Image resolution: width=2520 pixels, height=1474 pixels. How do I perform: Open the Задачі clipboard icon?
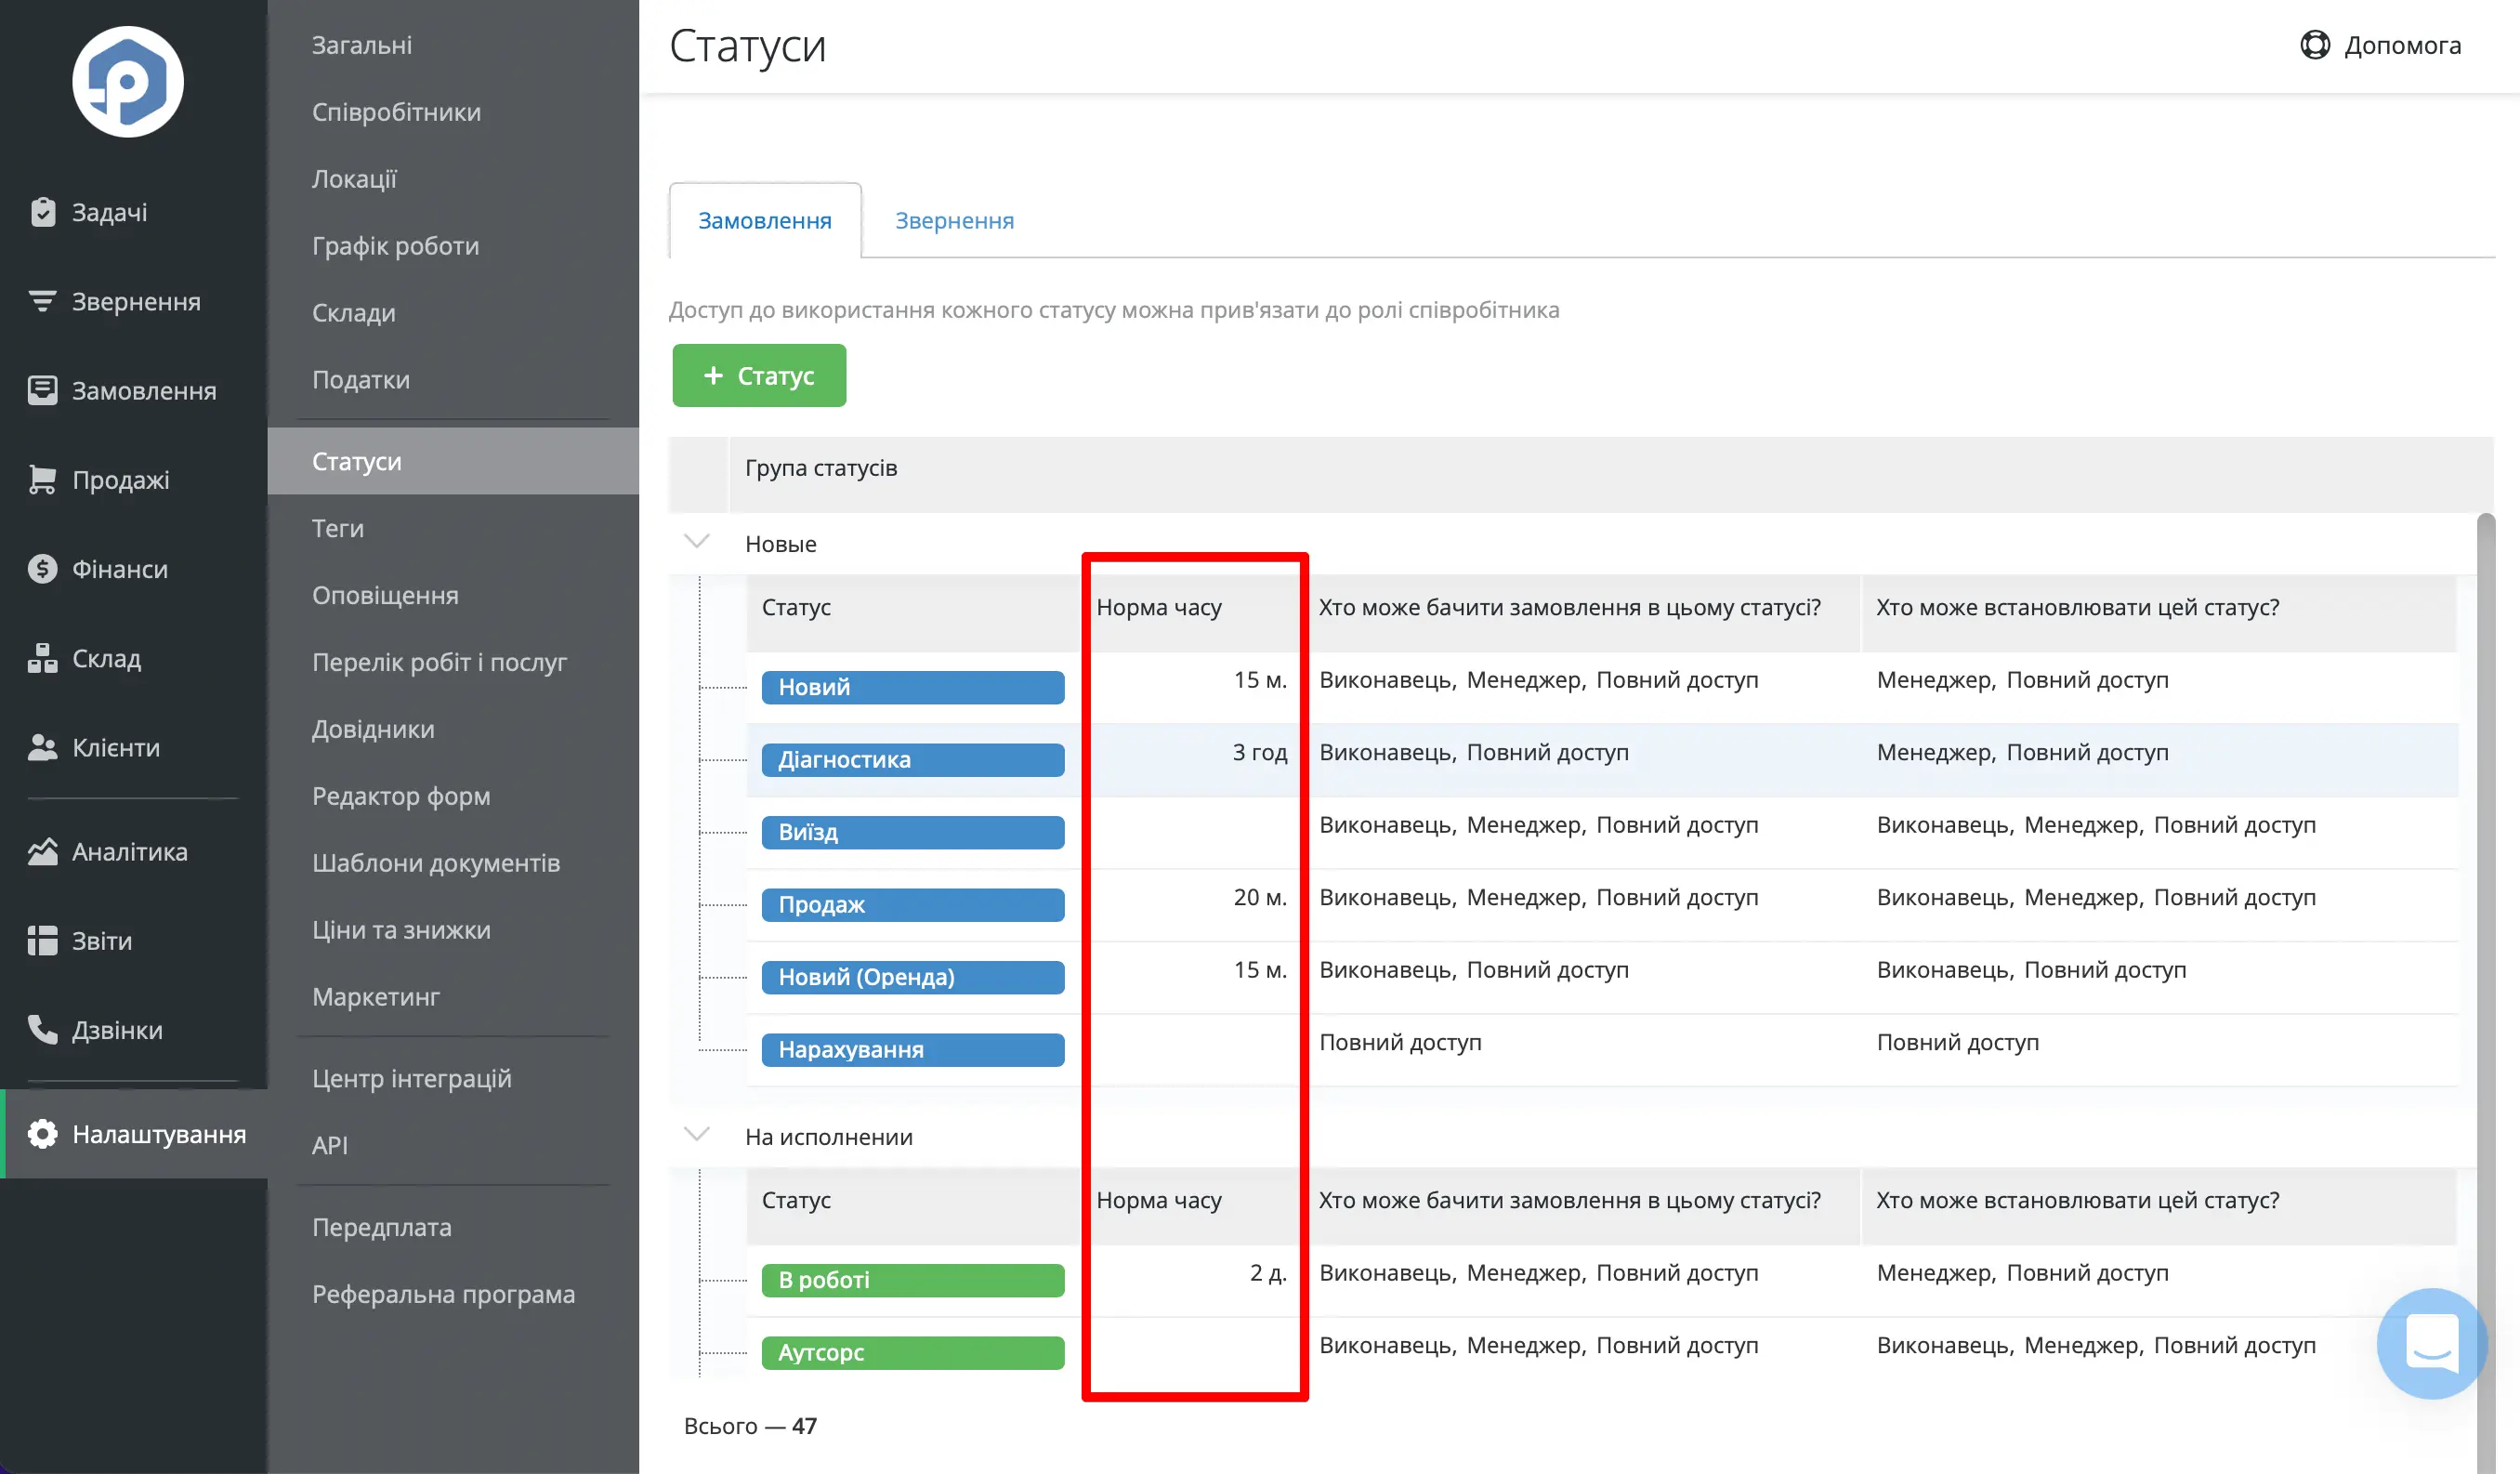click(x=42, y=212)
